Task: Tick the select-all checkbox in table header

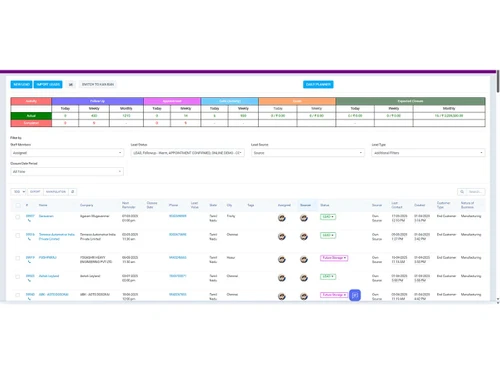Action: point(18,205)
